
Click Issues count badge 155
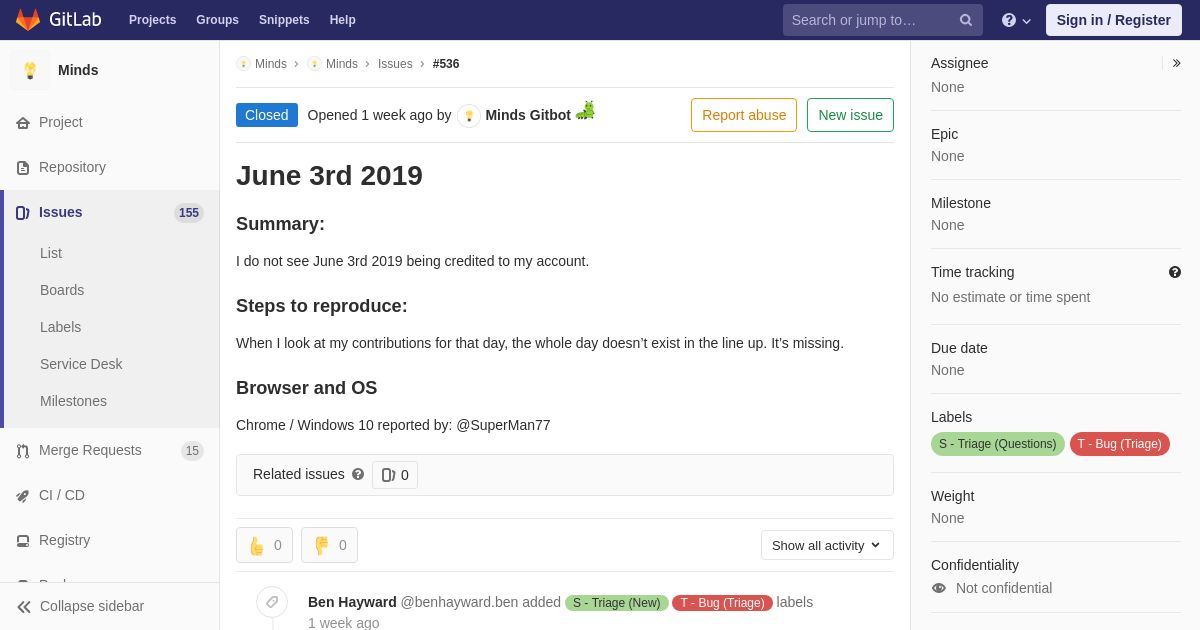coord(189,213)
